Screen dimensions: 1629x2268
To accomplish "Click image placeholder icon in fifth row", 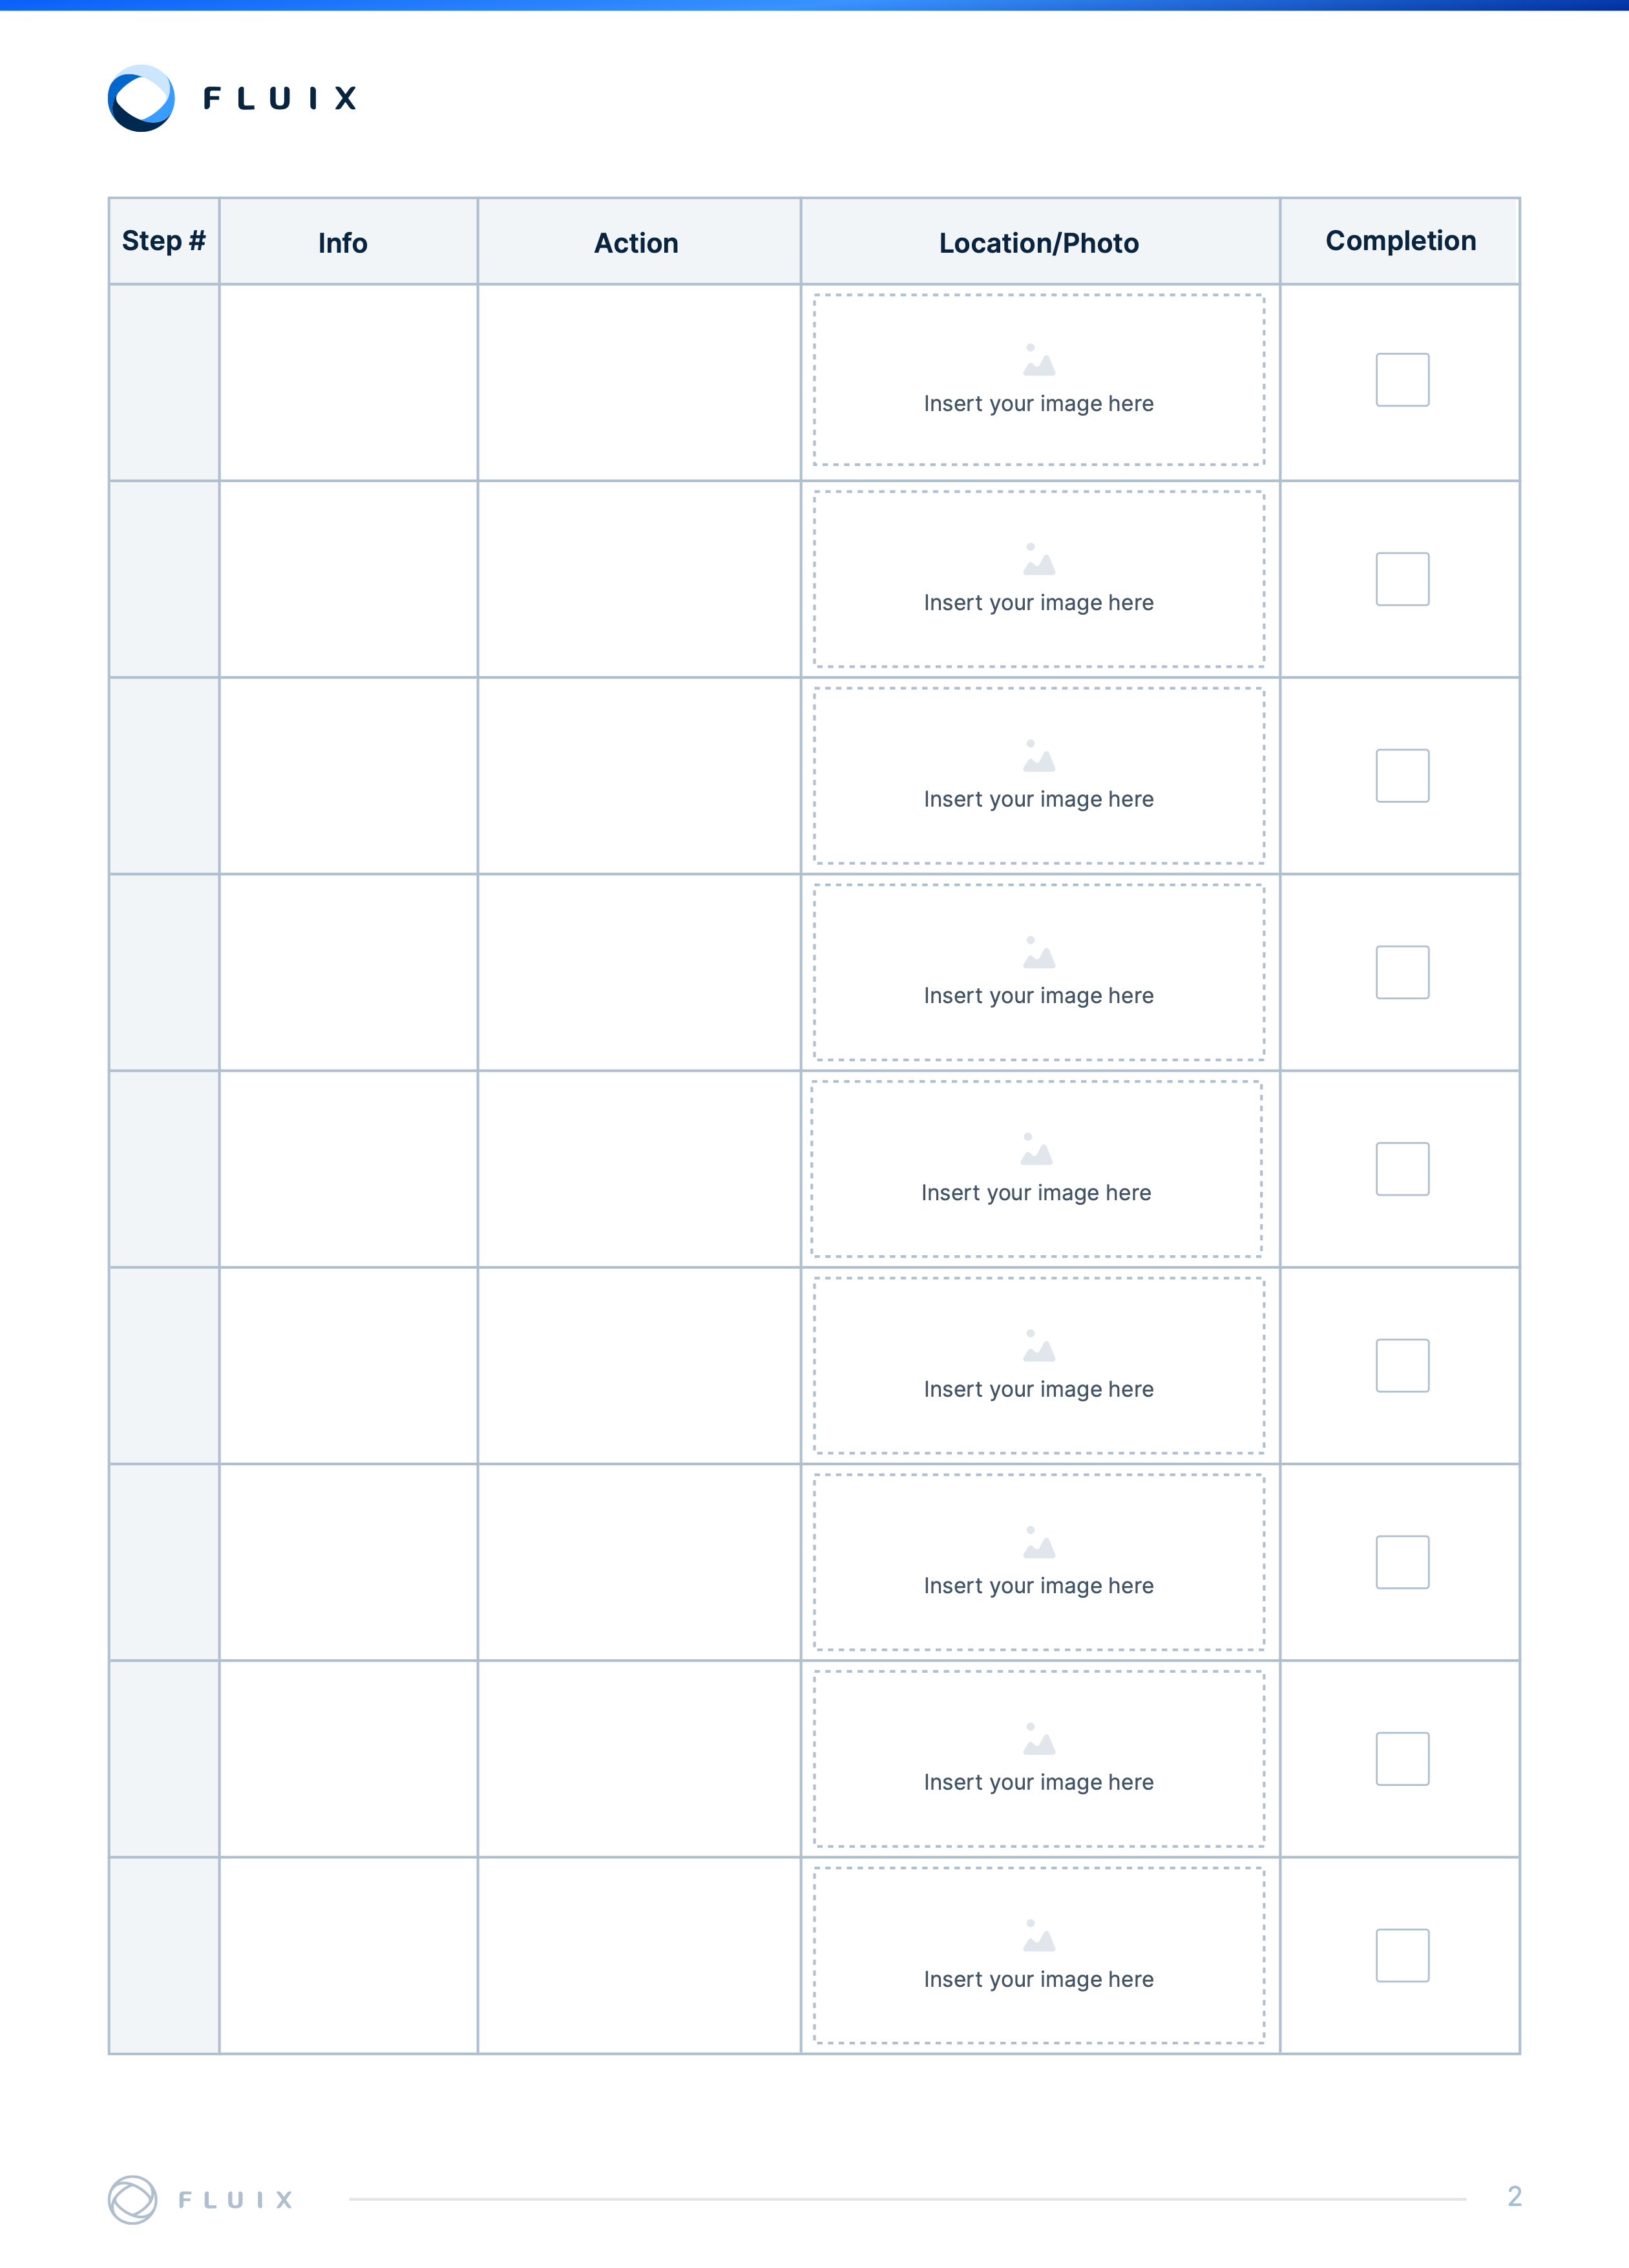I will click(1036, 1149).
